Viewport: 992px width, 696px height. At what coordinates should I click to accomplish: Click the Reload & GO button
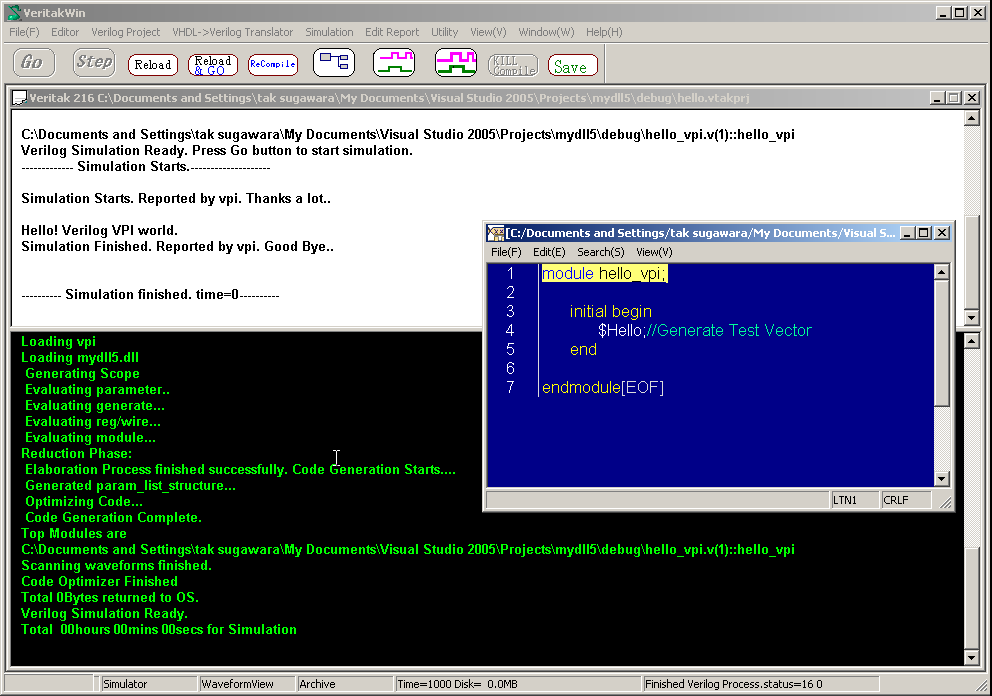pyautogui.click(x=213, y=65)
